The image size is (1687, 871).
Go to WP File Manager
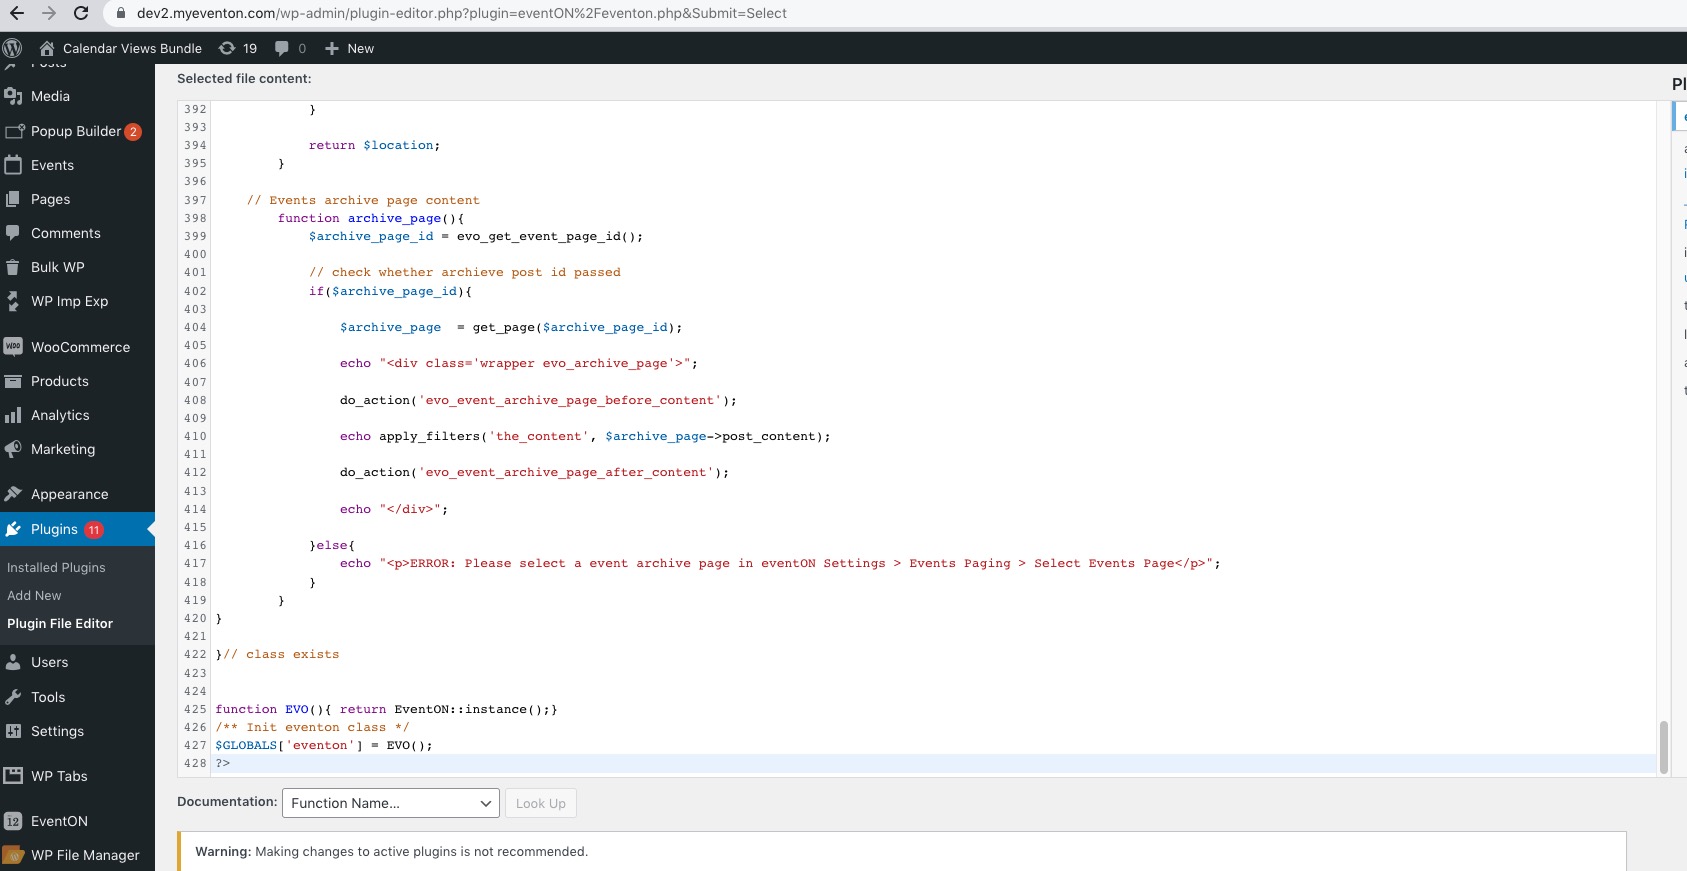point(85,855)
